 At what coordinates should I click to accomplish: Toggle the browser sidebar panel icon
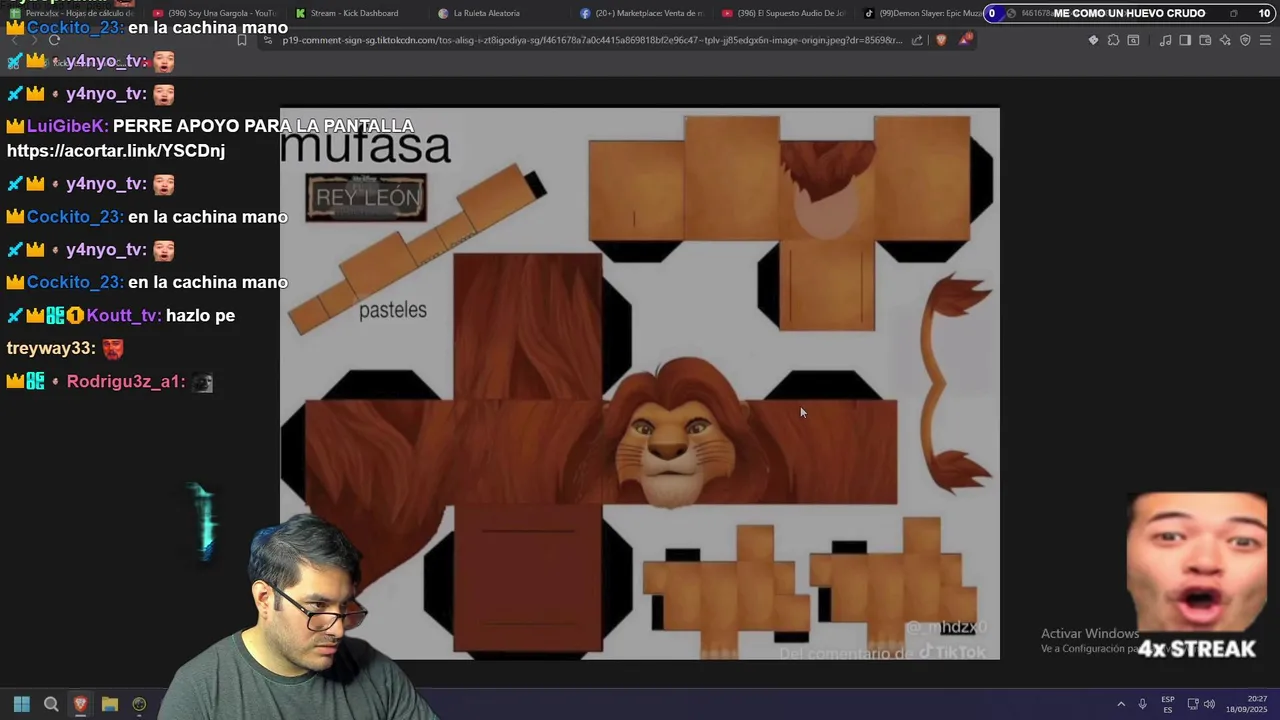click(1185, 40)
